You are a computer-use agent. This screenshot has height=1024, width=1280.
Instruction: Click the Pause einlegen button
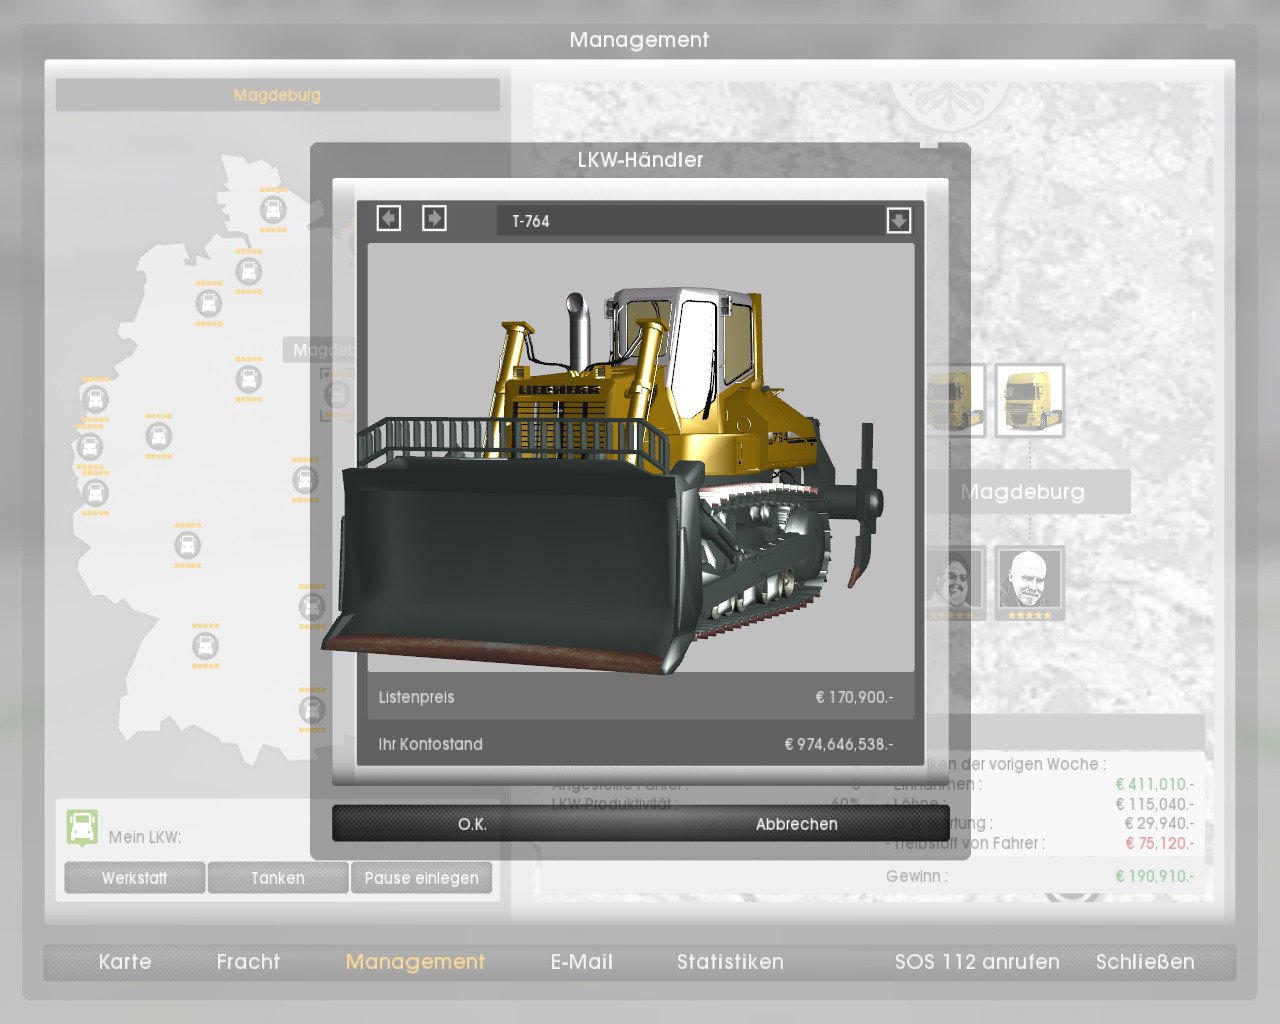coord(421,878)
